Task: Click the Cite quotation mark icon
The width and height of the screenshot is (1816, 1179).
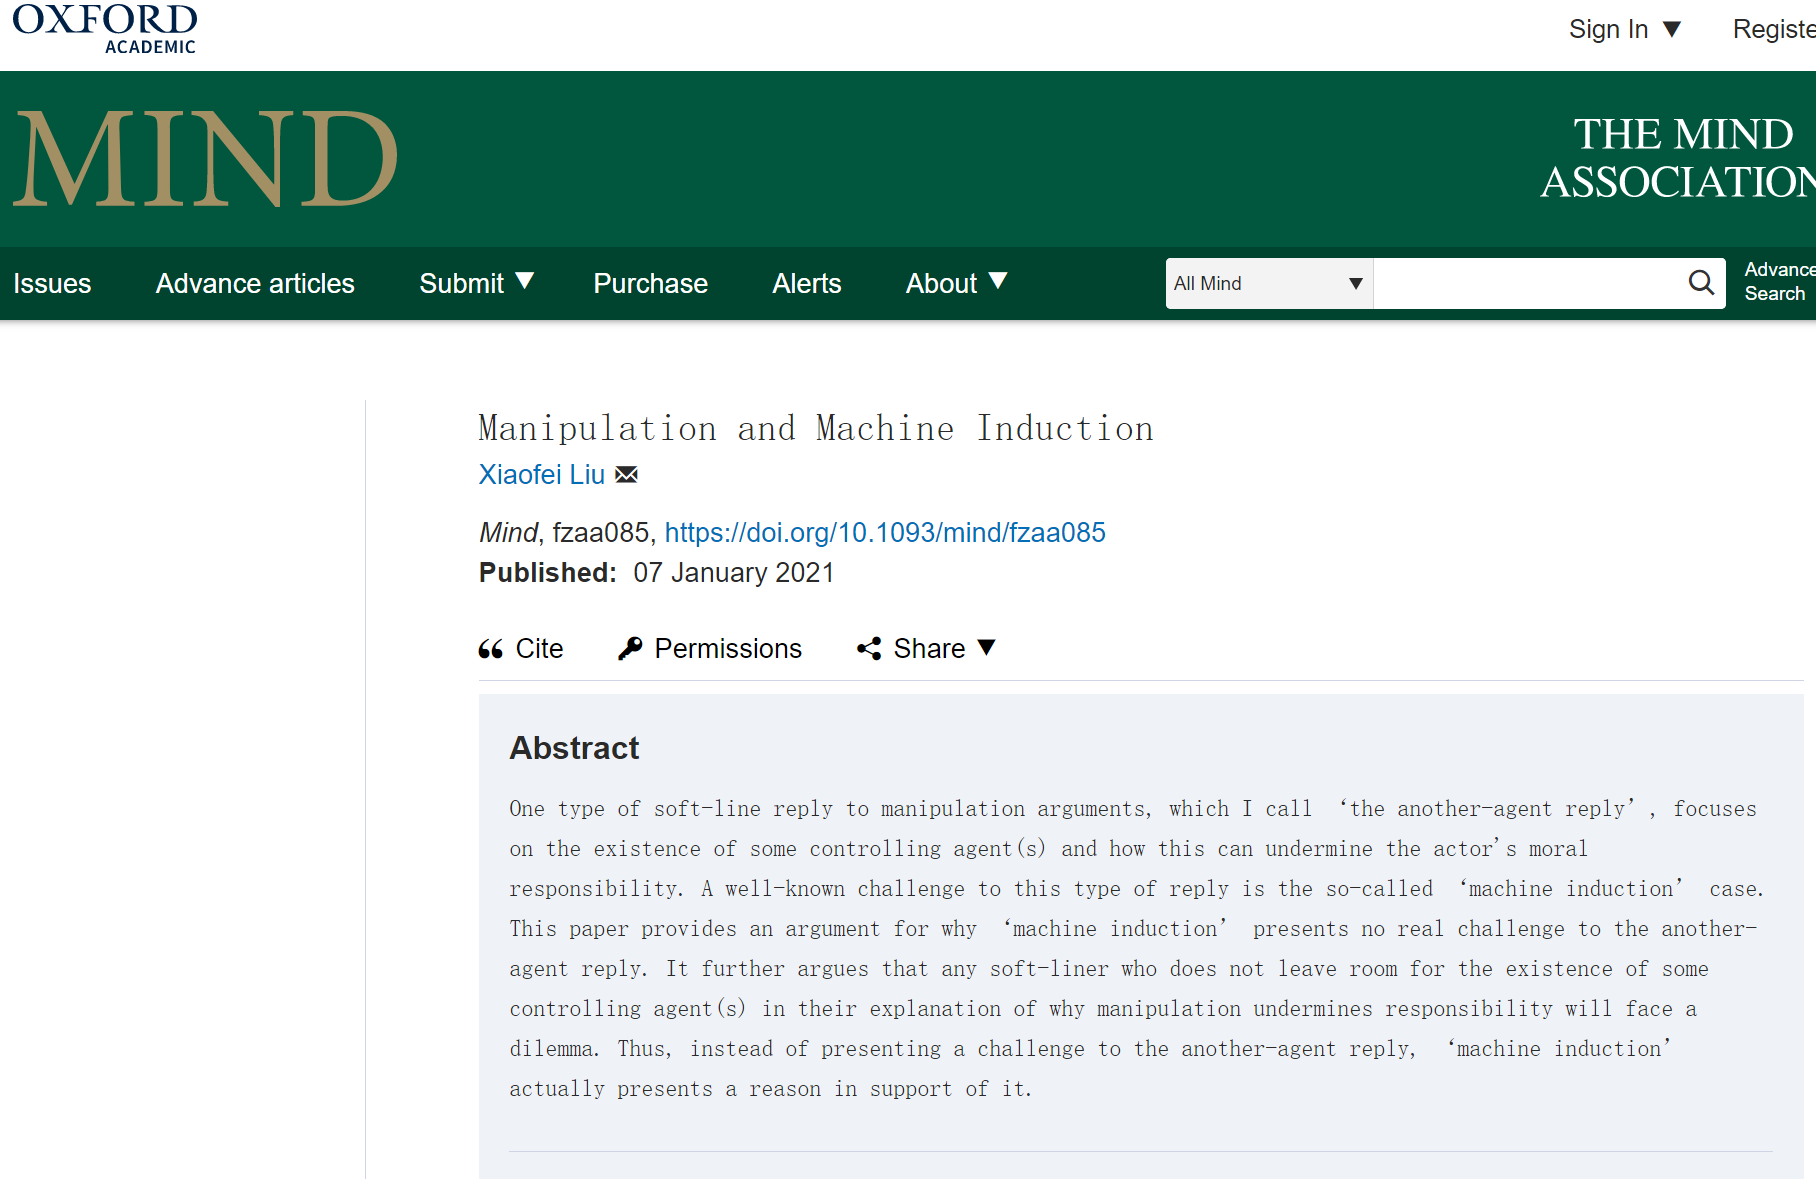Action: point(491,649)
